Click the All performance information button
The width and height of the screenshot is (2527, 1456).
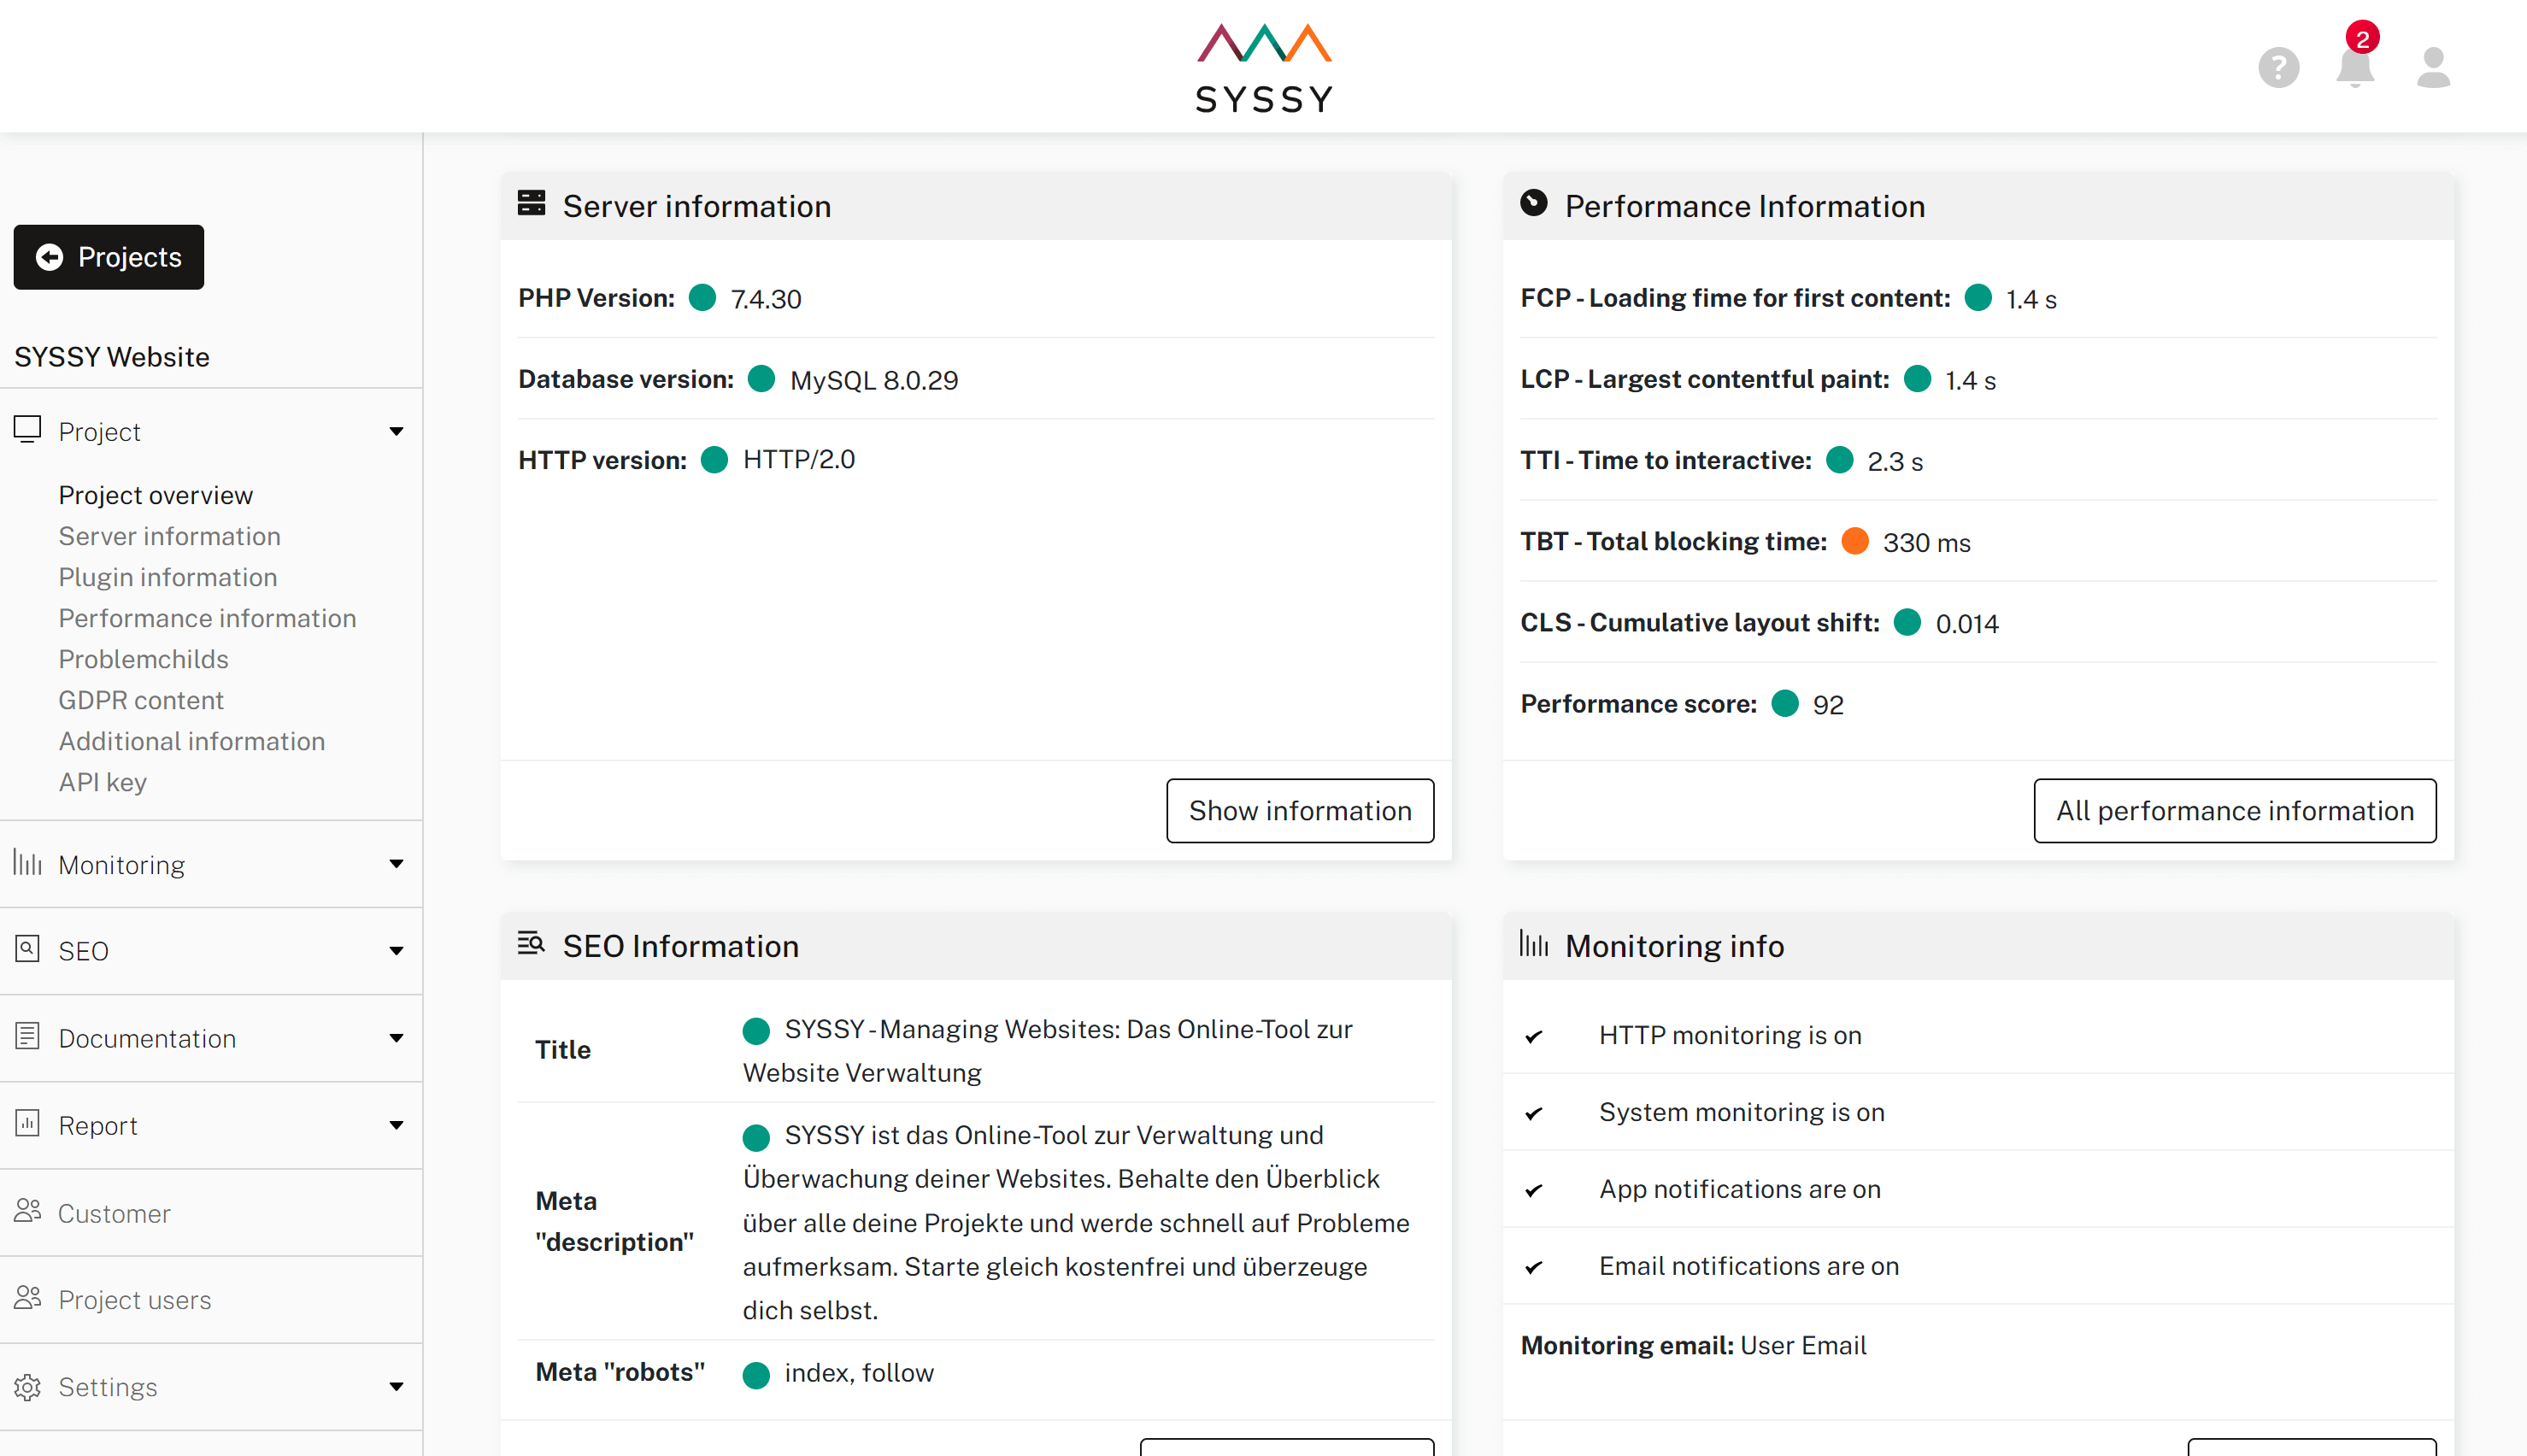coord(2234,810)
